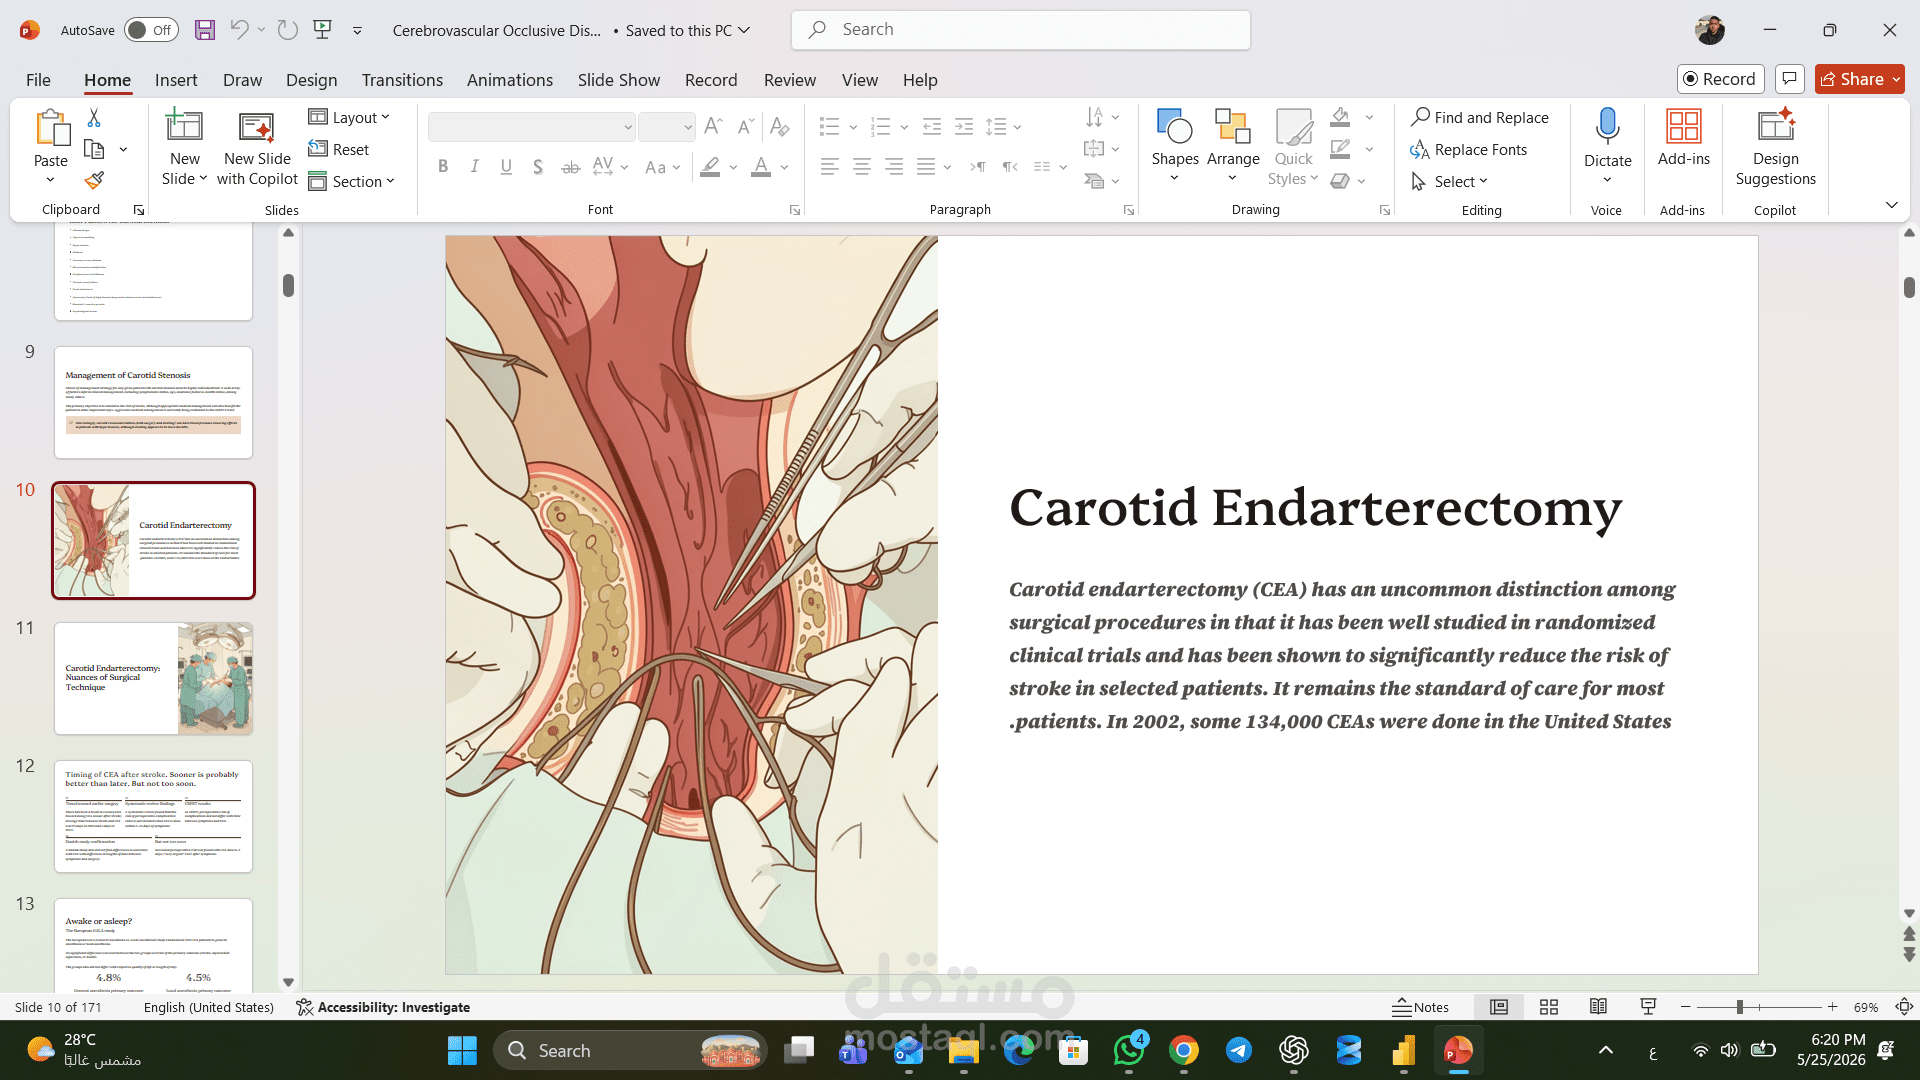
Task: Open the Layout dropdown
Action: 349,117
